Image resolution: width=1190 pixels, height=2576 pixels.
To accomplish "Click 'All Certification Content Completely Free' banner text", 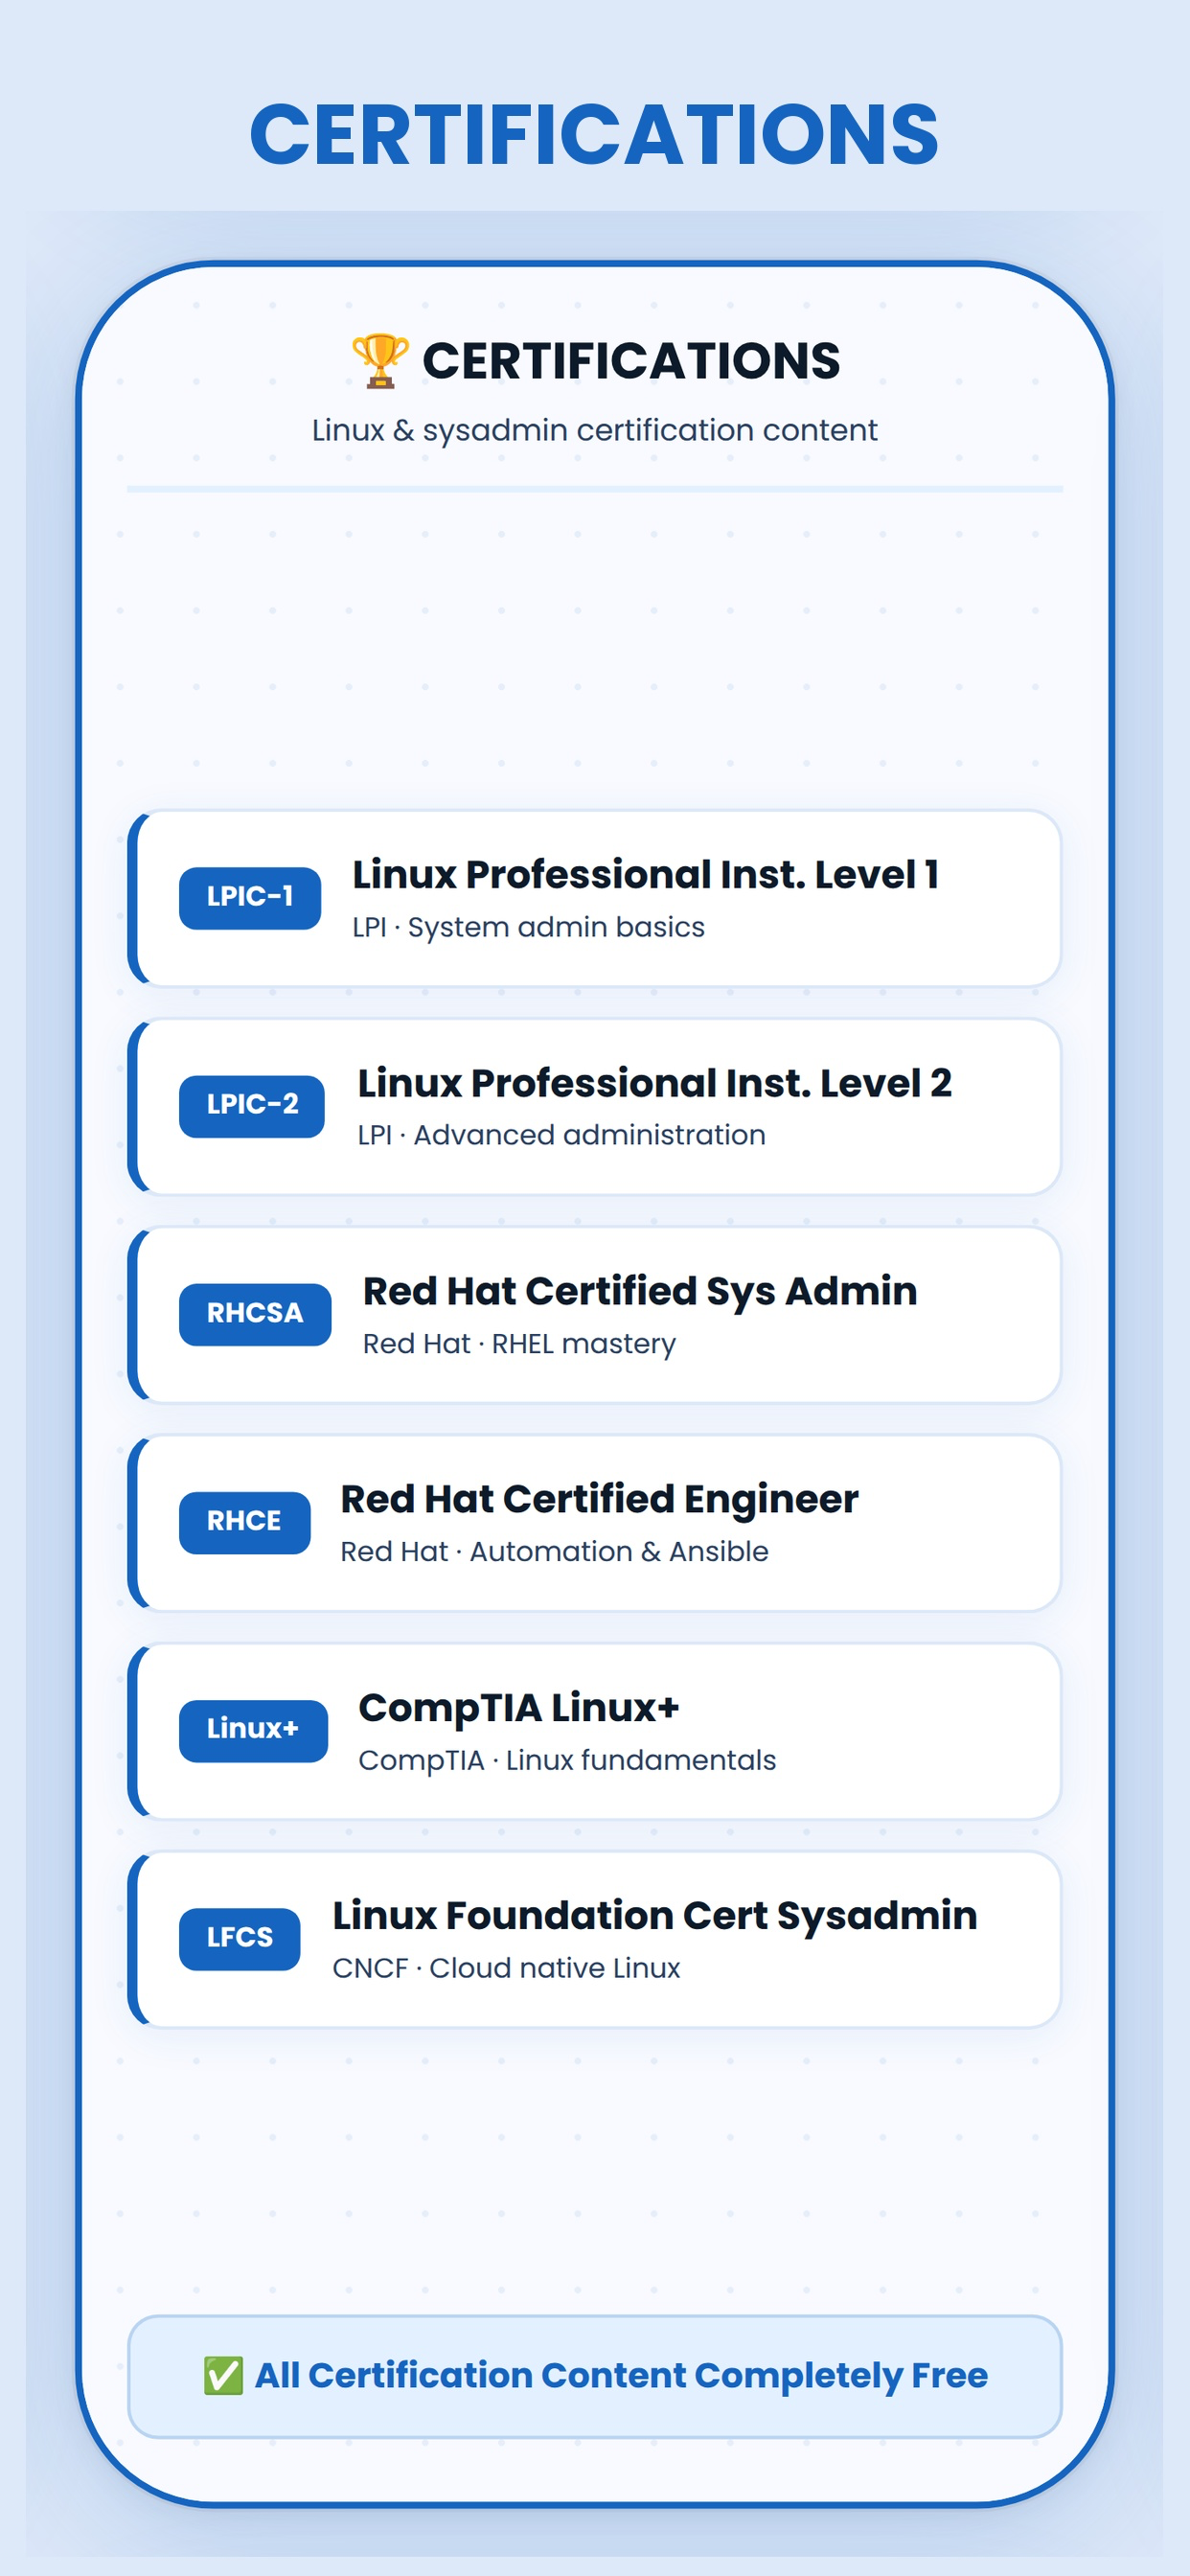I will point(621,2375).
